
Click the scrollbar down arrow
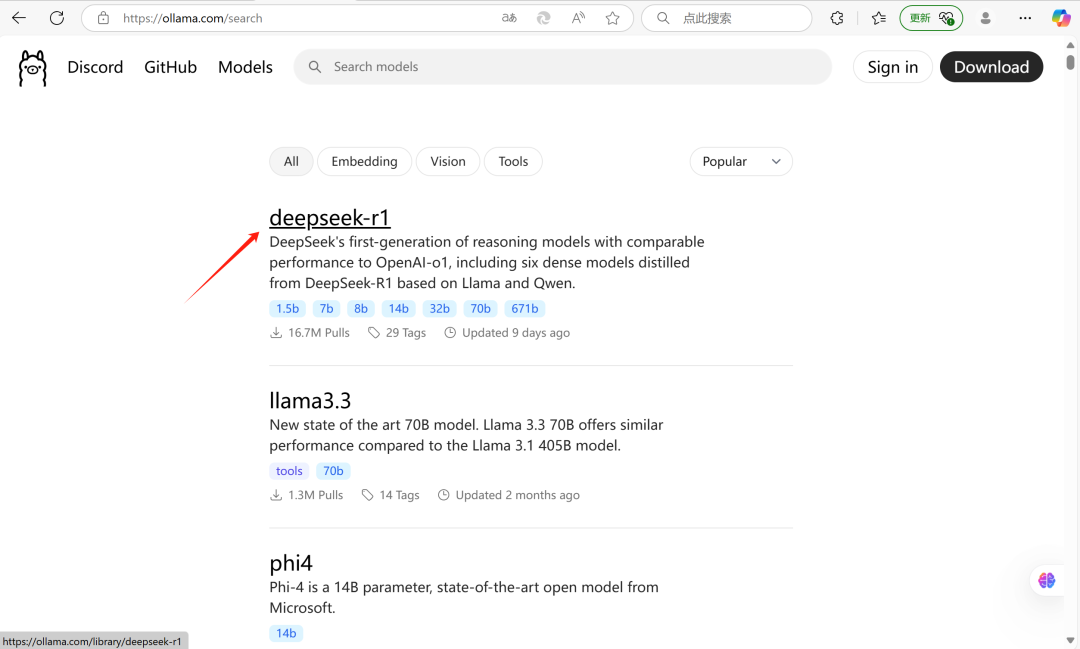[x=1070, y=641]
